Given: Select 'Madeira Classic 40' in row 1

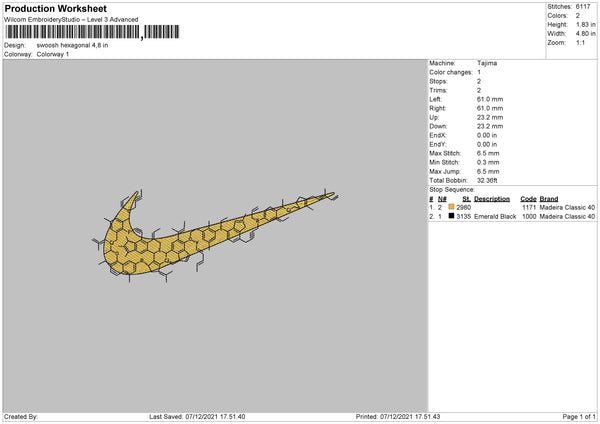Looking at the screenshot, I should [567, 207].
